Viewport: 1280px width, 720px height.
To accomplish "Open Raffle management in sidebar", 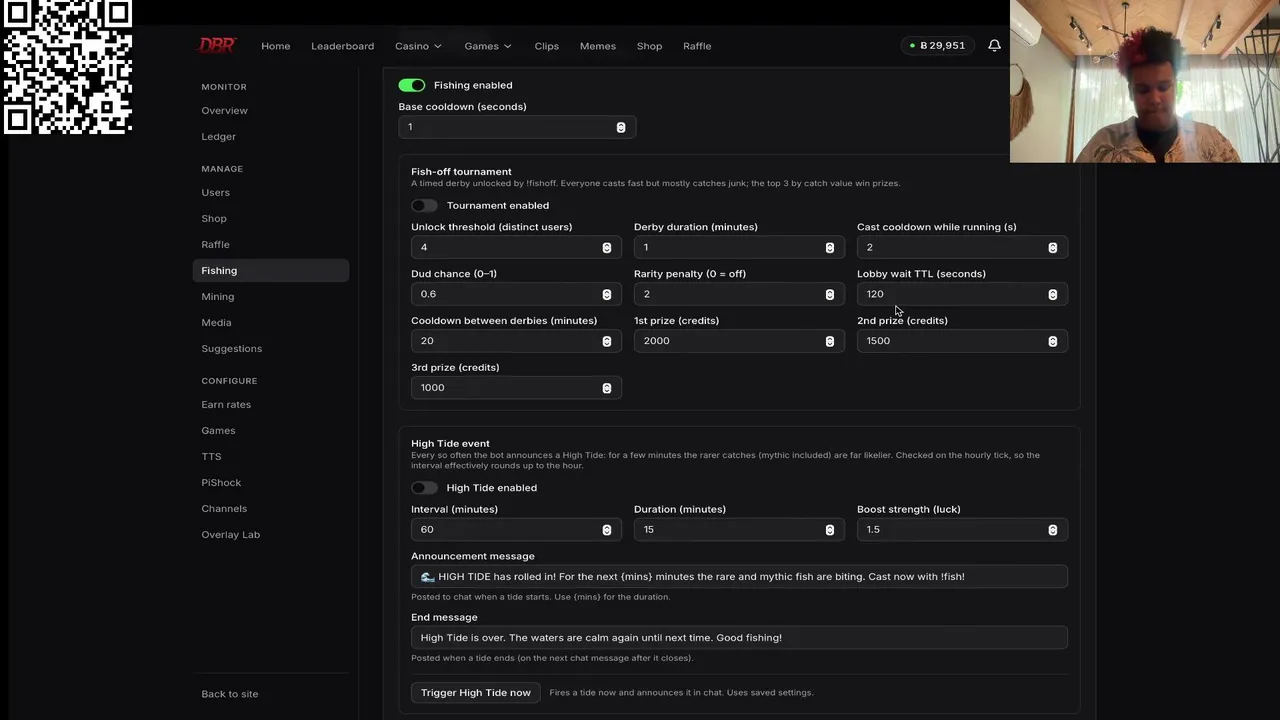I will coord(270,244).
